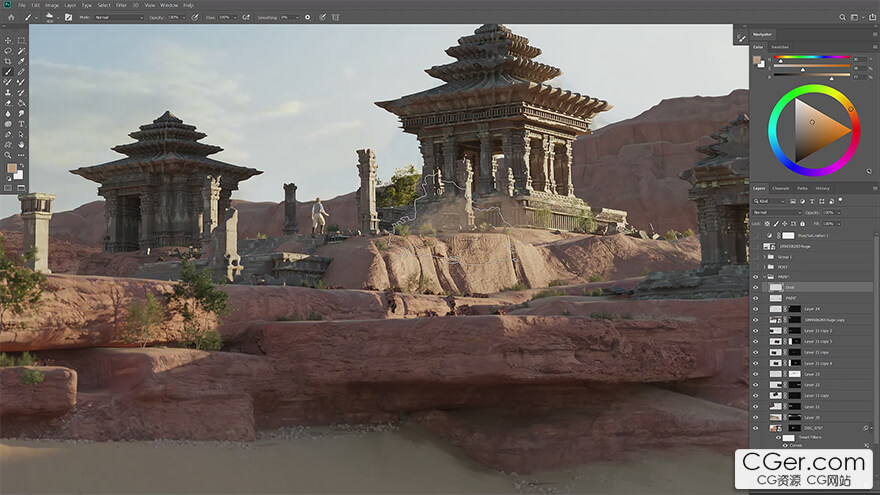Open the Brush Preset picker
This screenshot has height=495, width=880.
[52, 17]
